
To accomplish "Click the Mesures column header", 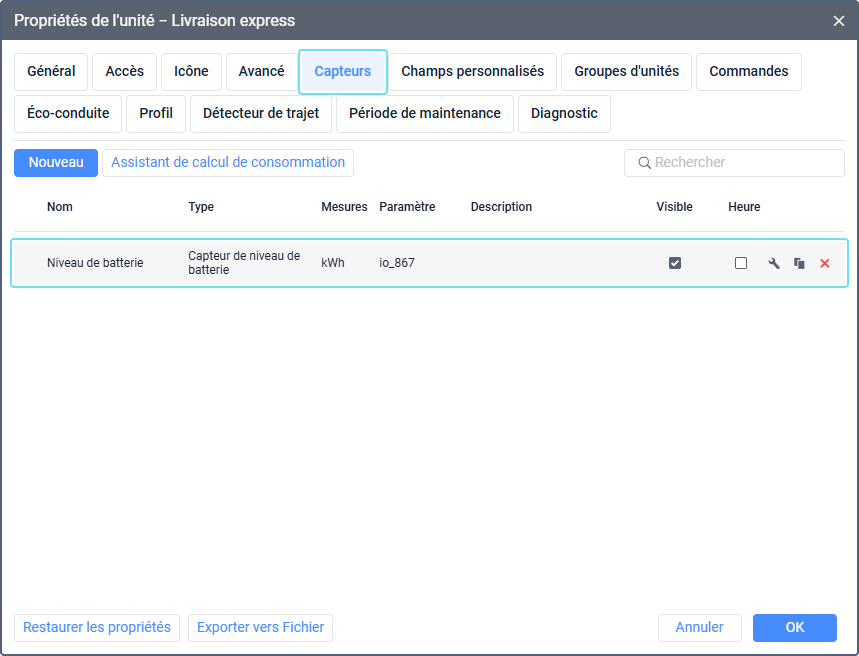I will coord(344,207).
